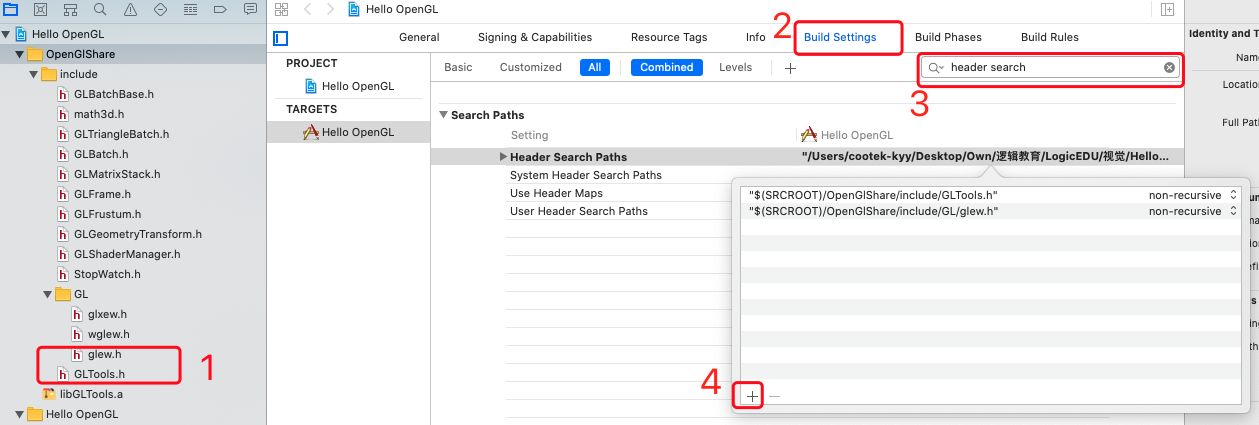The image size is (1259, 425).
Task: Open Signing & Capabilities tab
Action: pos(535,37)
